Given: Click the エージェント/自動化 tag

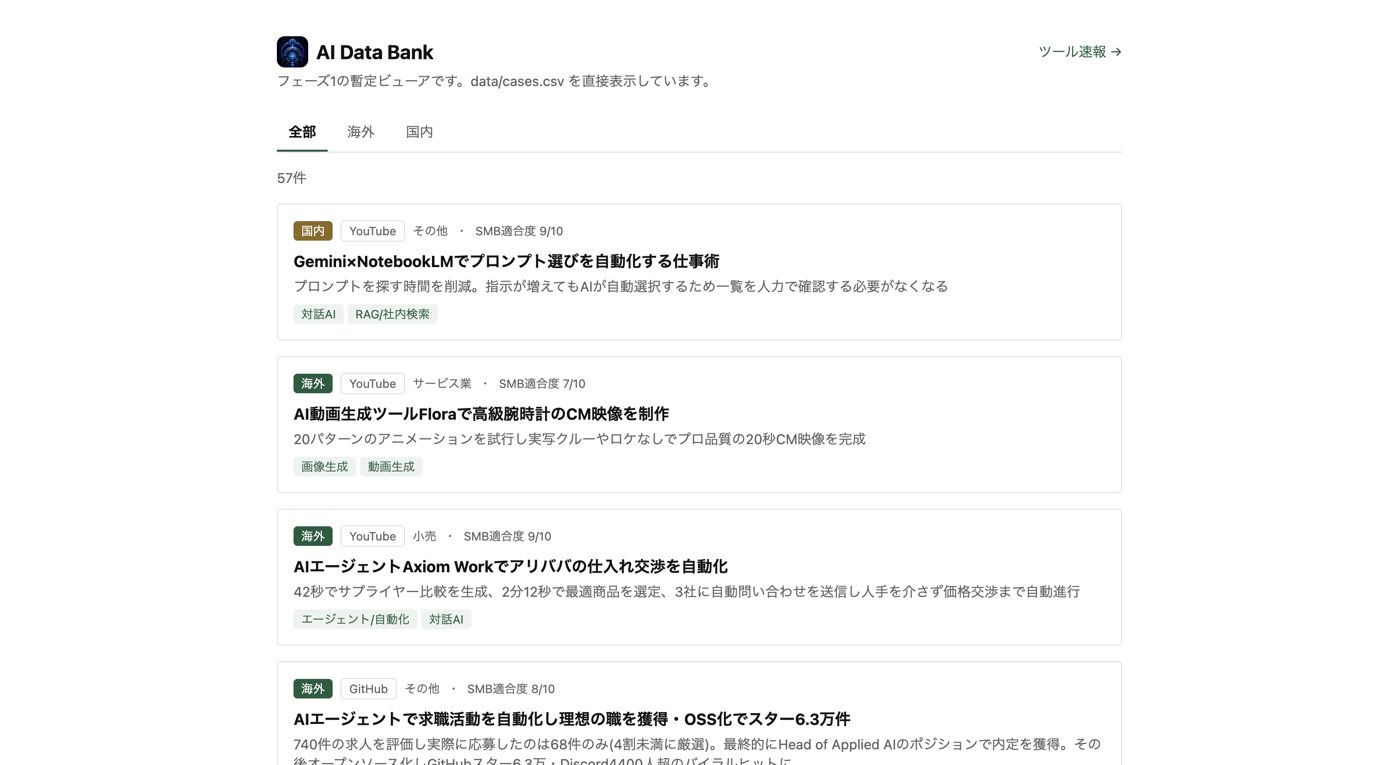Looking at the screenshot, I should click(x=355, y=619).
